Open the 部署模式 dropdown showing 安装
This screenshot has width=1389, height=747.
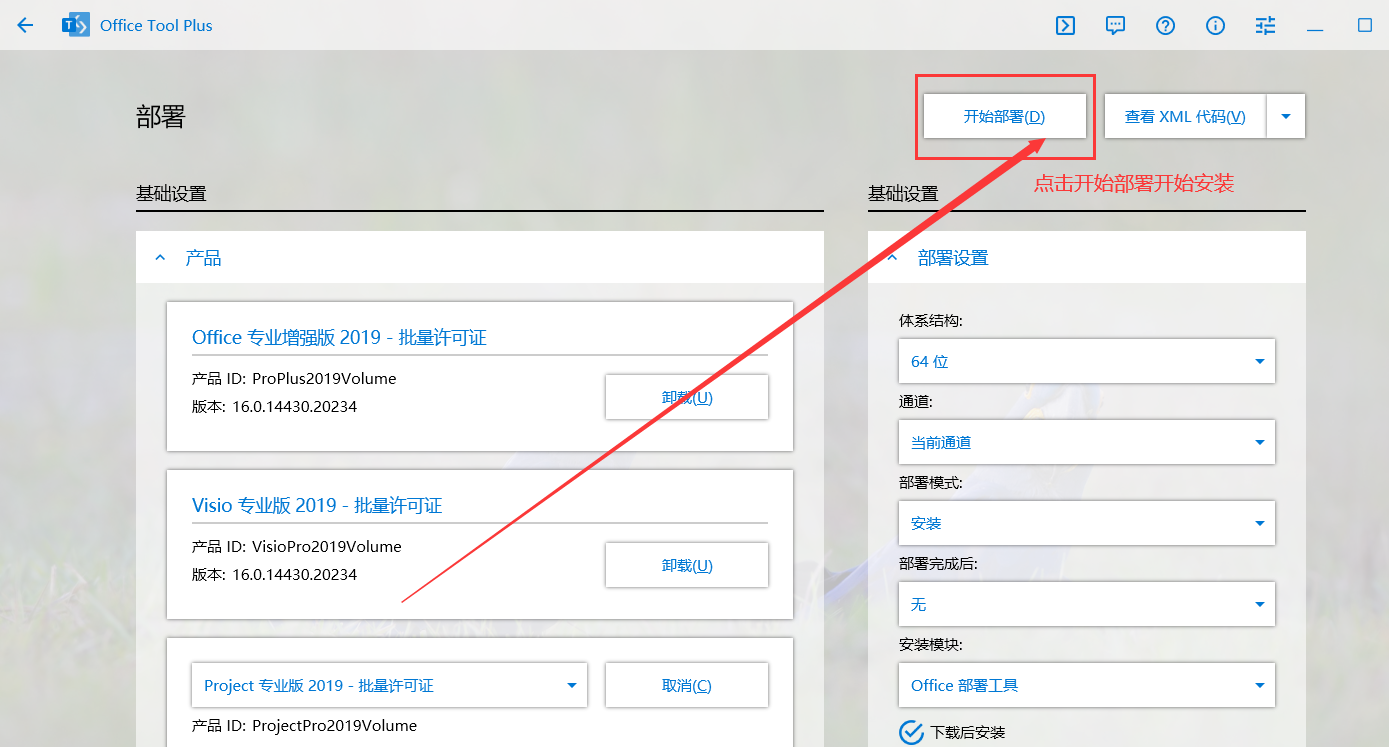1087,523
